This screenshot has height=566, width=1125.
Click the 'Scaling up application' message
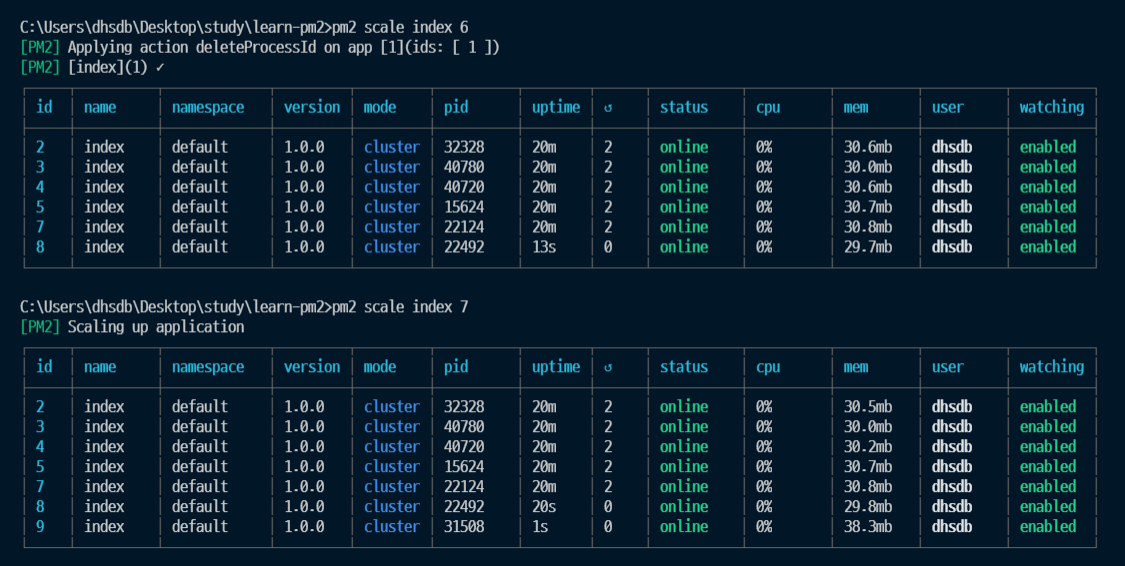[x=156, y=327]
